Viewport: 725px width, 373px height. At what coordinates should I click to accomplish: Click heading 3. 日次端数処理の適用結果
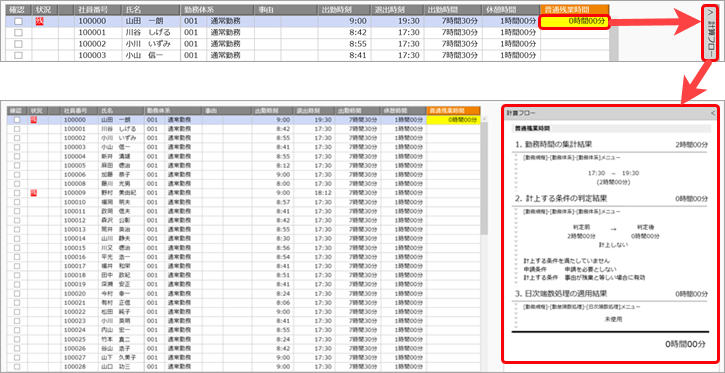[x=561, y=294]
